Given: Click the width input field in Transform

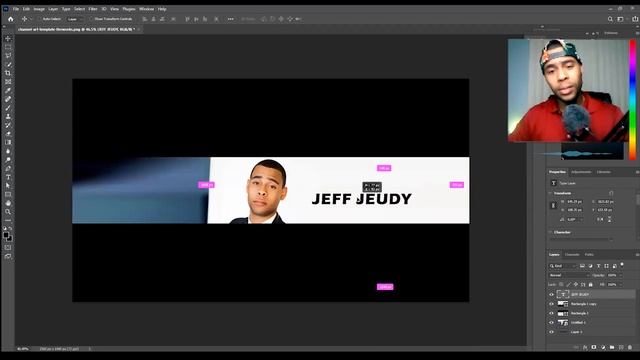Looking at the screenshot, I should pos(575,202).
